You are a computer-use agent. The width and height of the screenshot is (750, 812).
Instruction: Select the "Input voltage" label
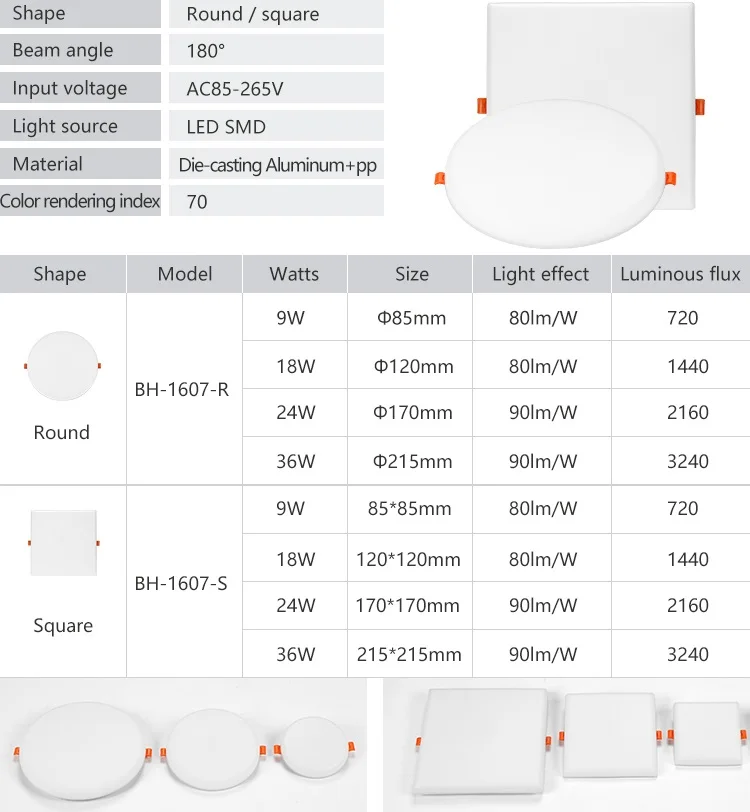coord(69,88)
